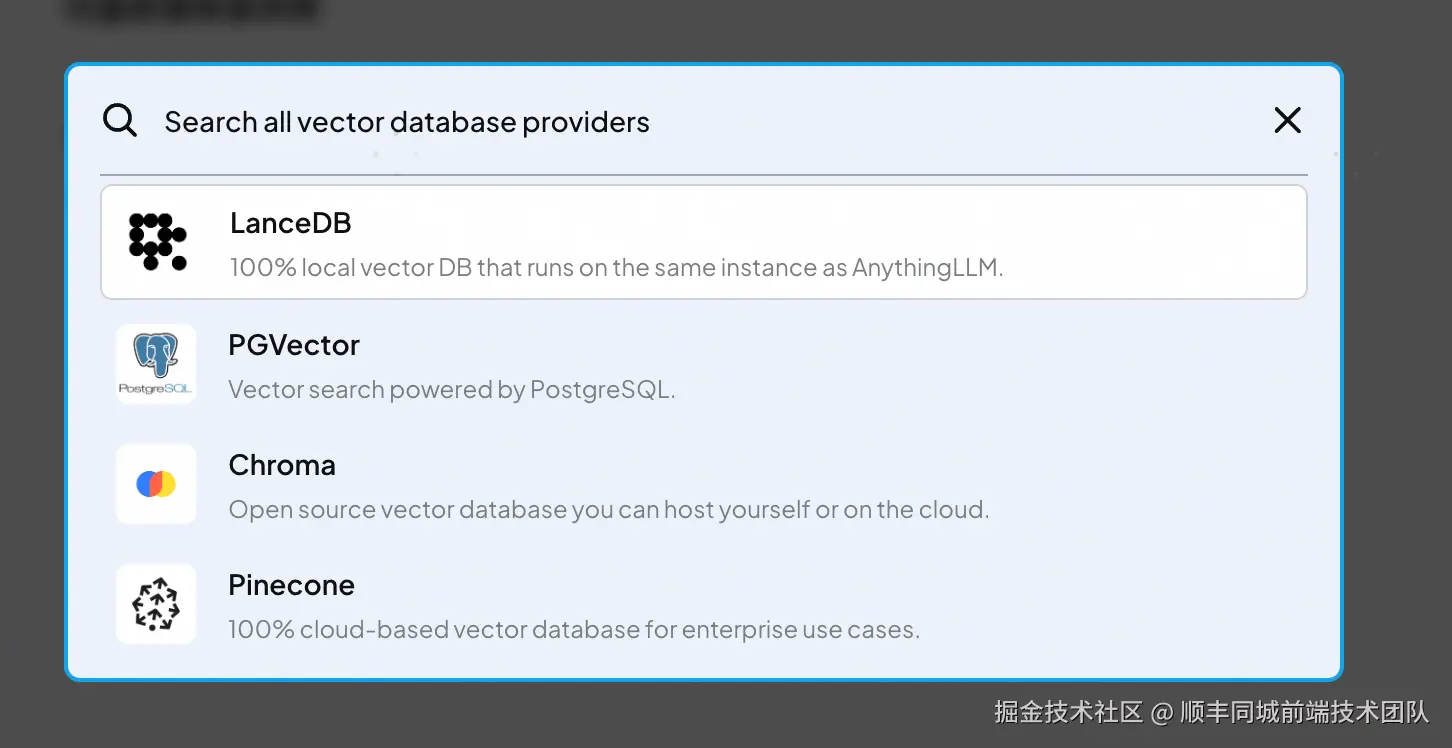The width and height of the screenshot is (1452, 748).
Task: Click the LanceDB dotted logo icon
Action: 157,242
